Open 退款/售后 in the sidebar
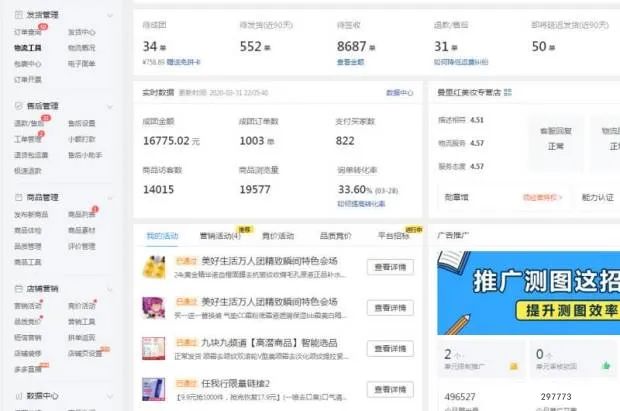 [x=29, y=124]
